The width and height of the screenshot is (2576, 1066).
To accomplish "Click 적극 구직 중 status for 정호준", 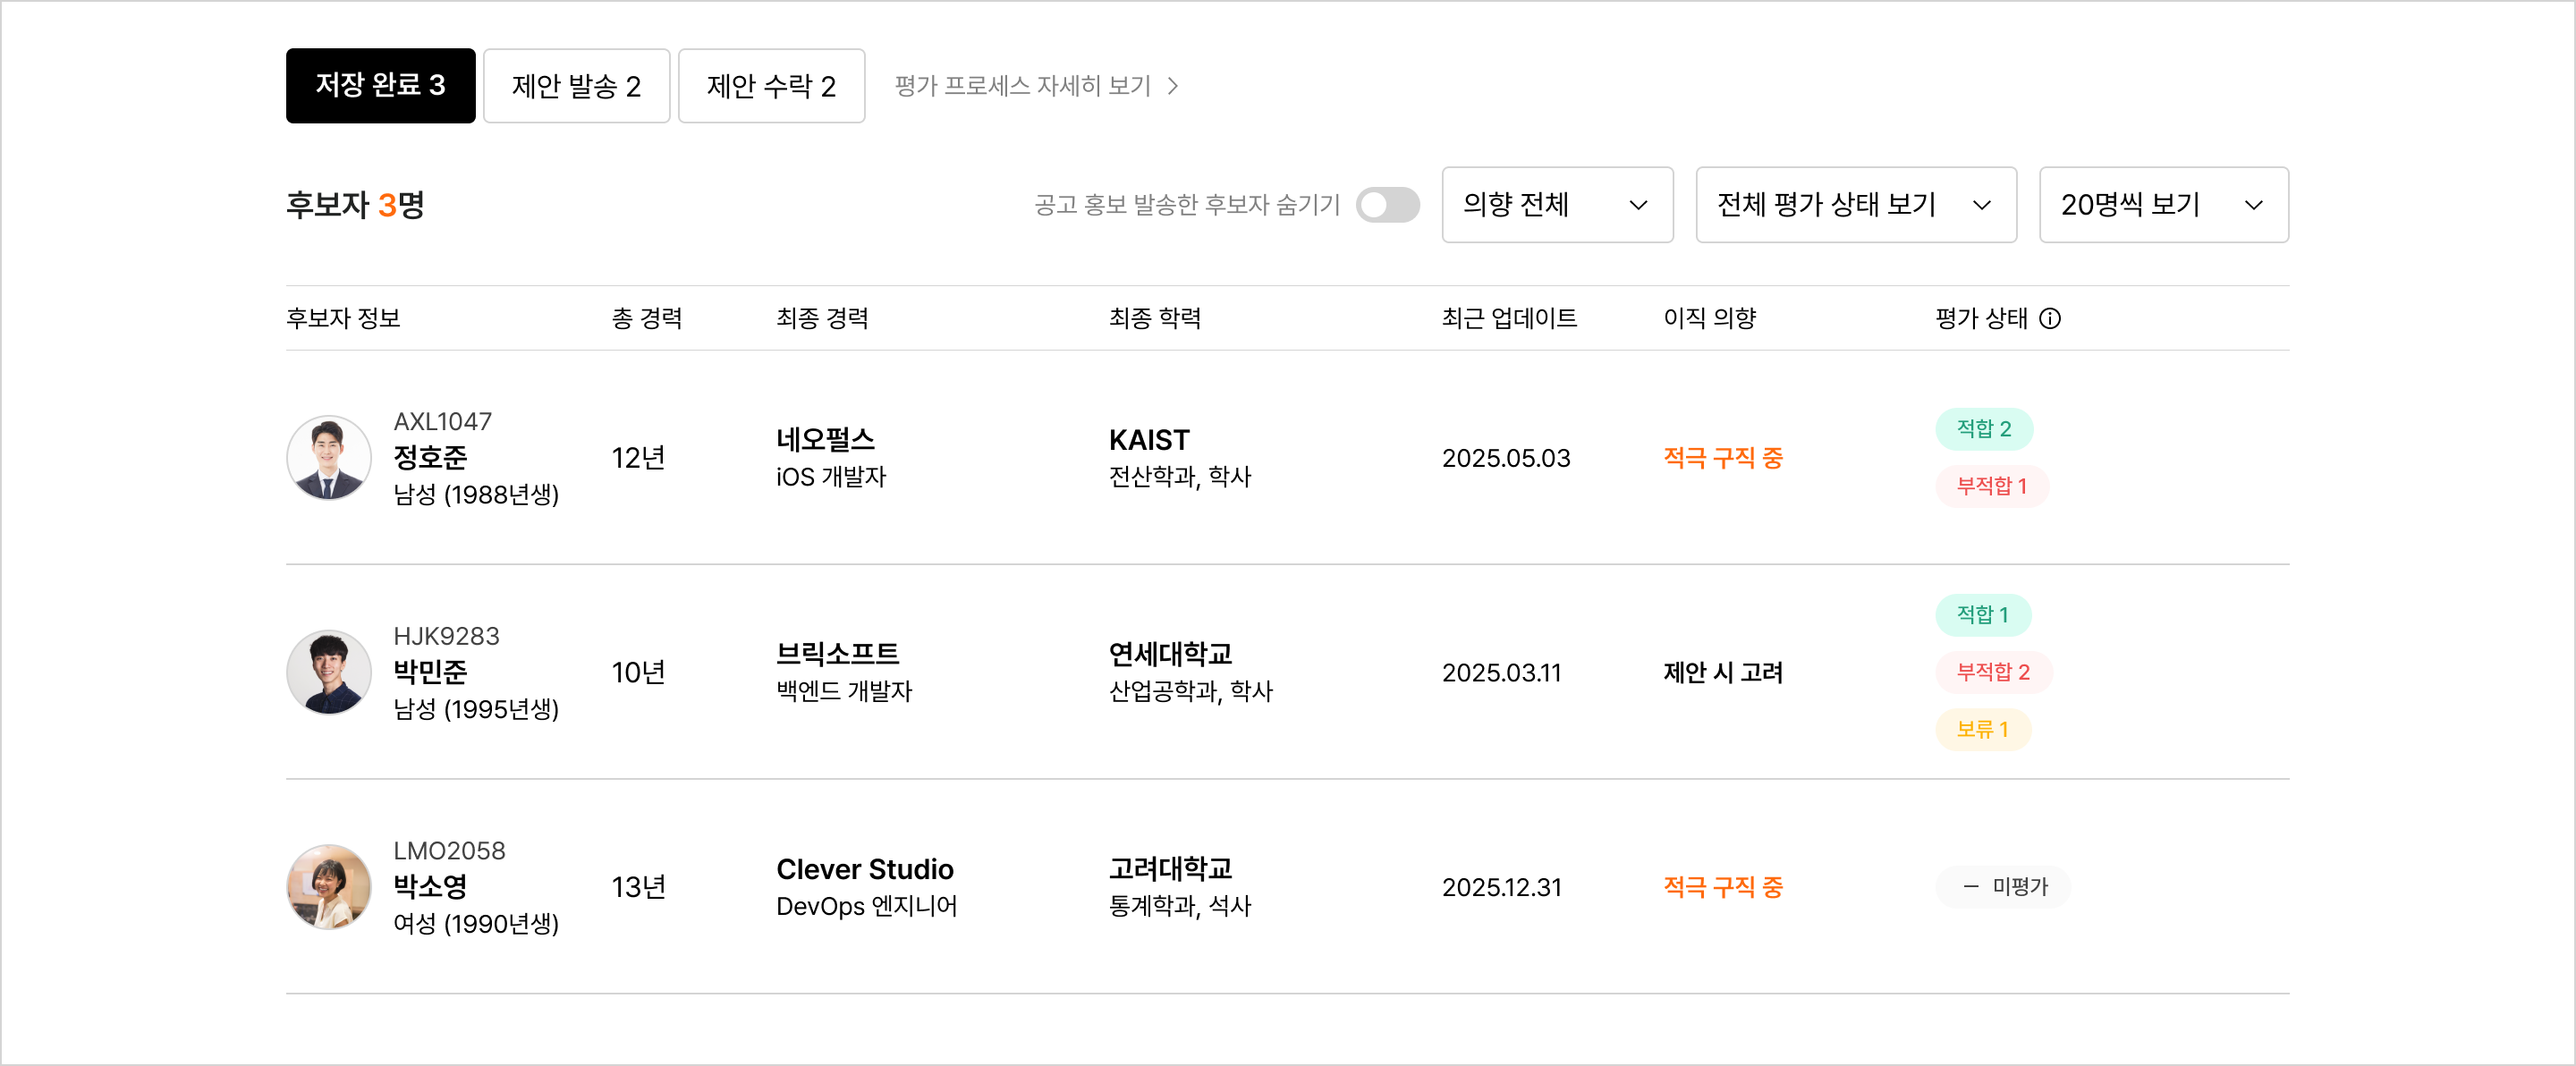I will (1723, 458).
